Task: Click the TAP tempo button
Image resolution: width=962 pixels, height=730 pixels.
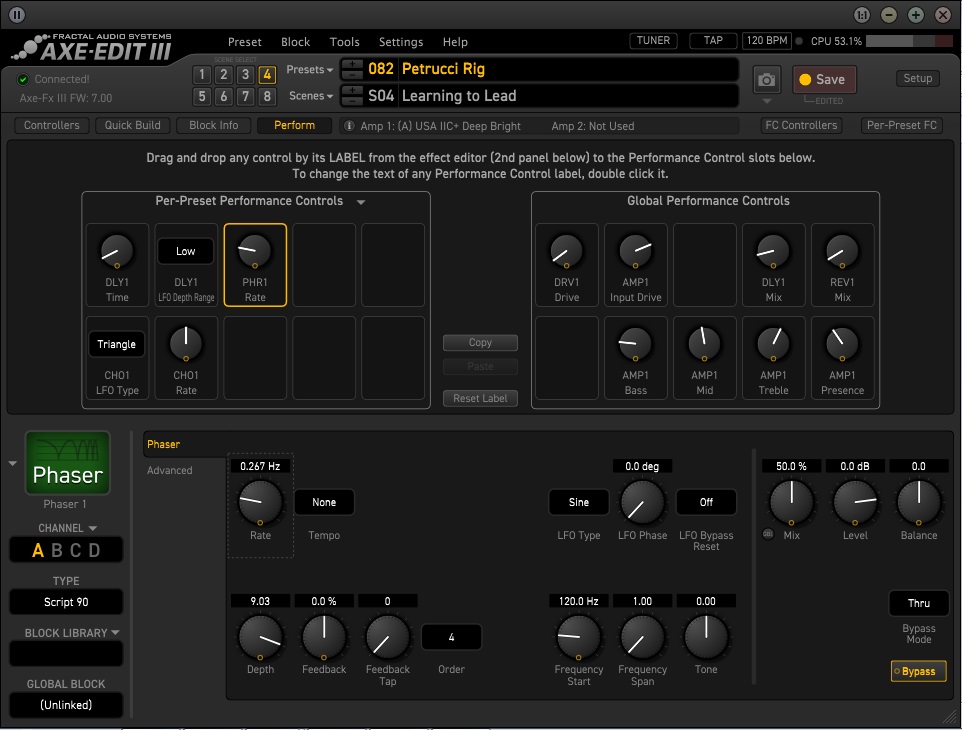Action: (x=713, y=40)
